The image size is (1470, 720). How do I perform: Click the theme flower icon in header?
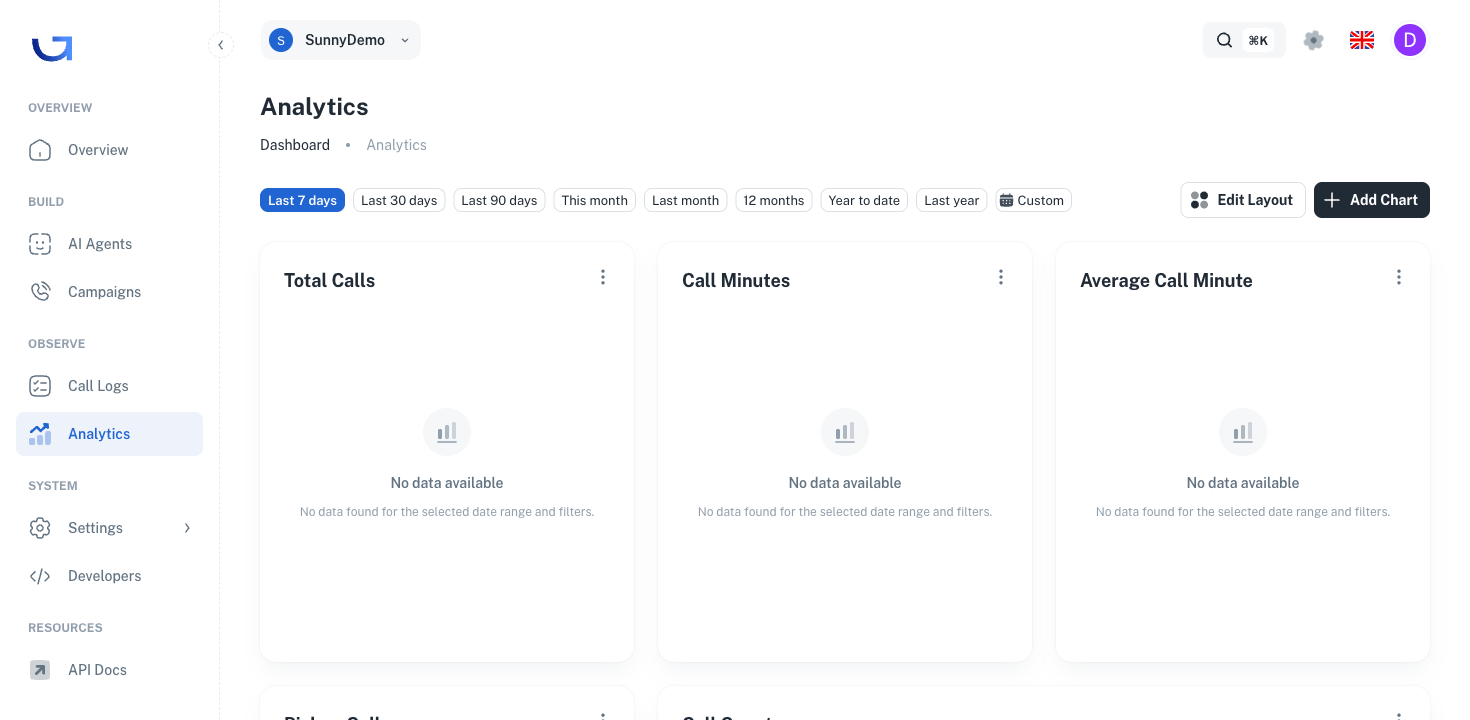click(1314, 40)
